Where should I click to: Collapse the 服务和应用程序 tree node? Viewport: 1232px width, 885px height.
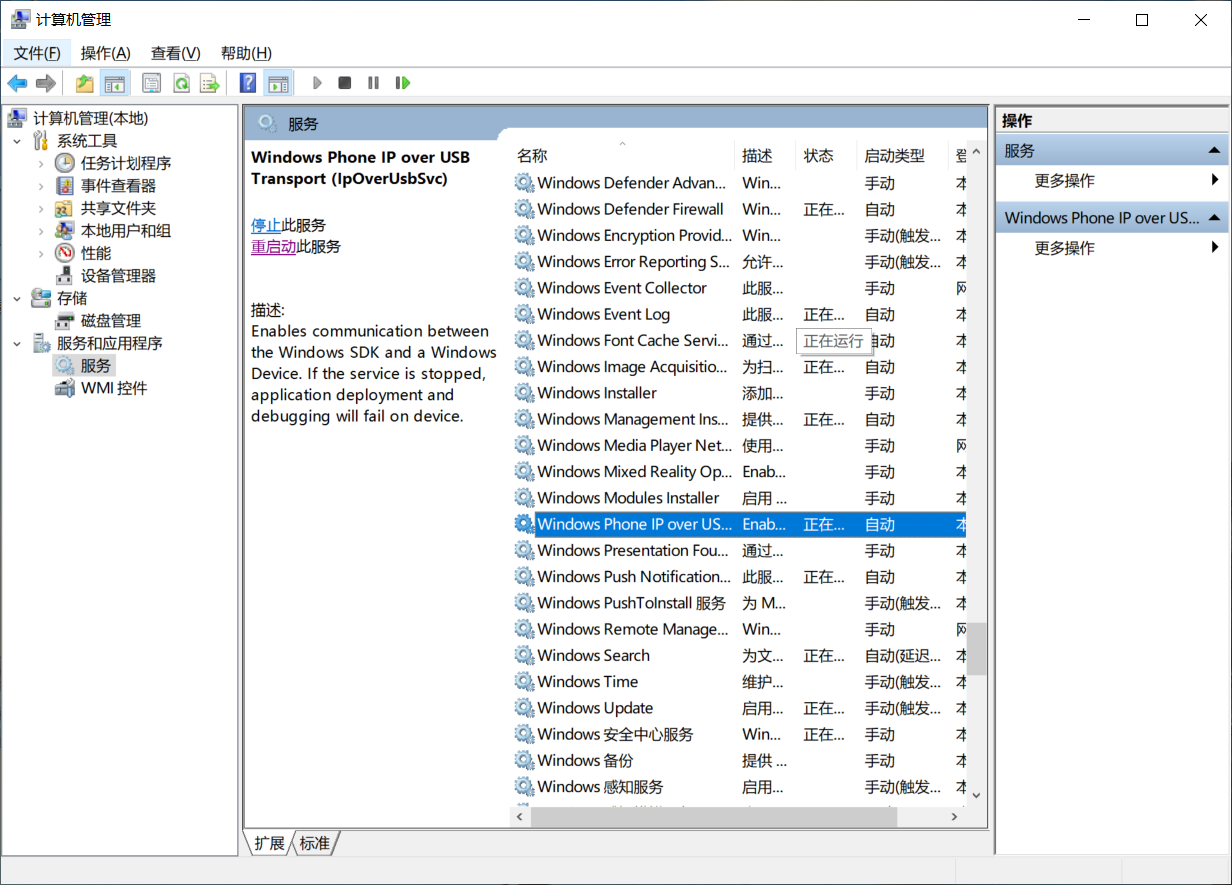tap(17, 343)
